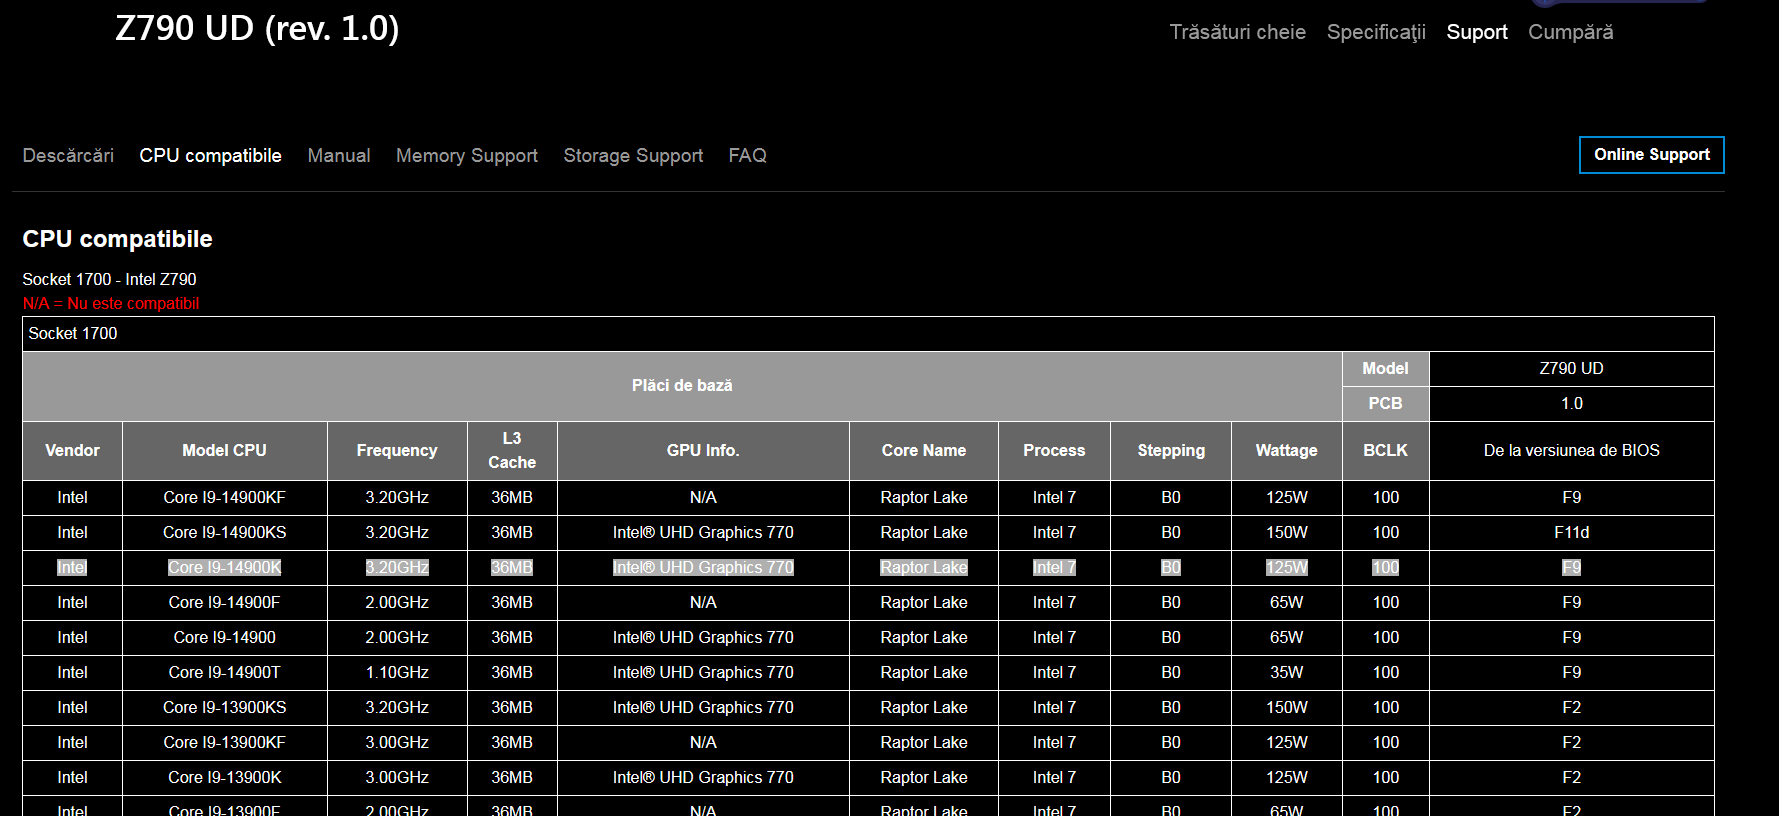This screenshot has height=816, width=1779.
Task: Click BIOS version F9 for I9-14900KF
Action: coord(1571,498)
